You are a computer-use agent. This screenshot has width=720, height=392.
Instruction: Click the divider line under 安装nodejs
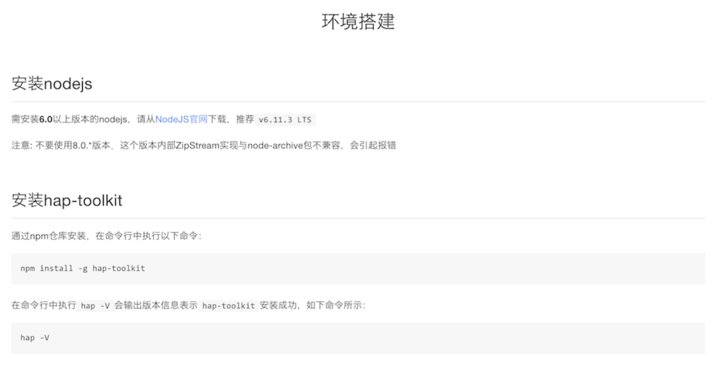click(x=358, y=101)
